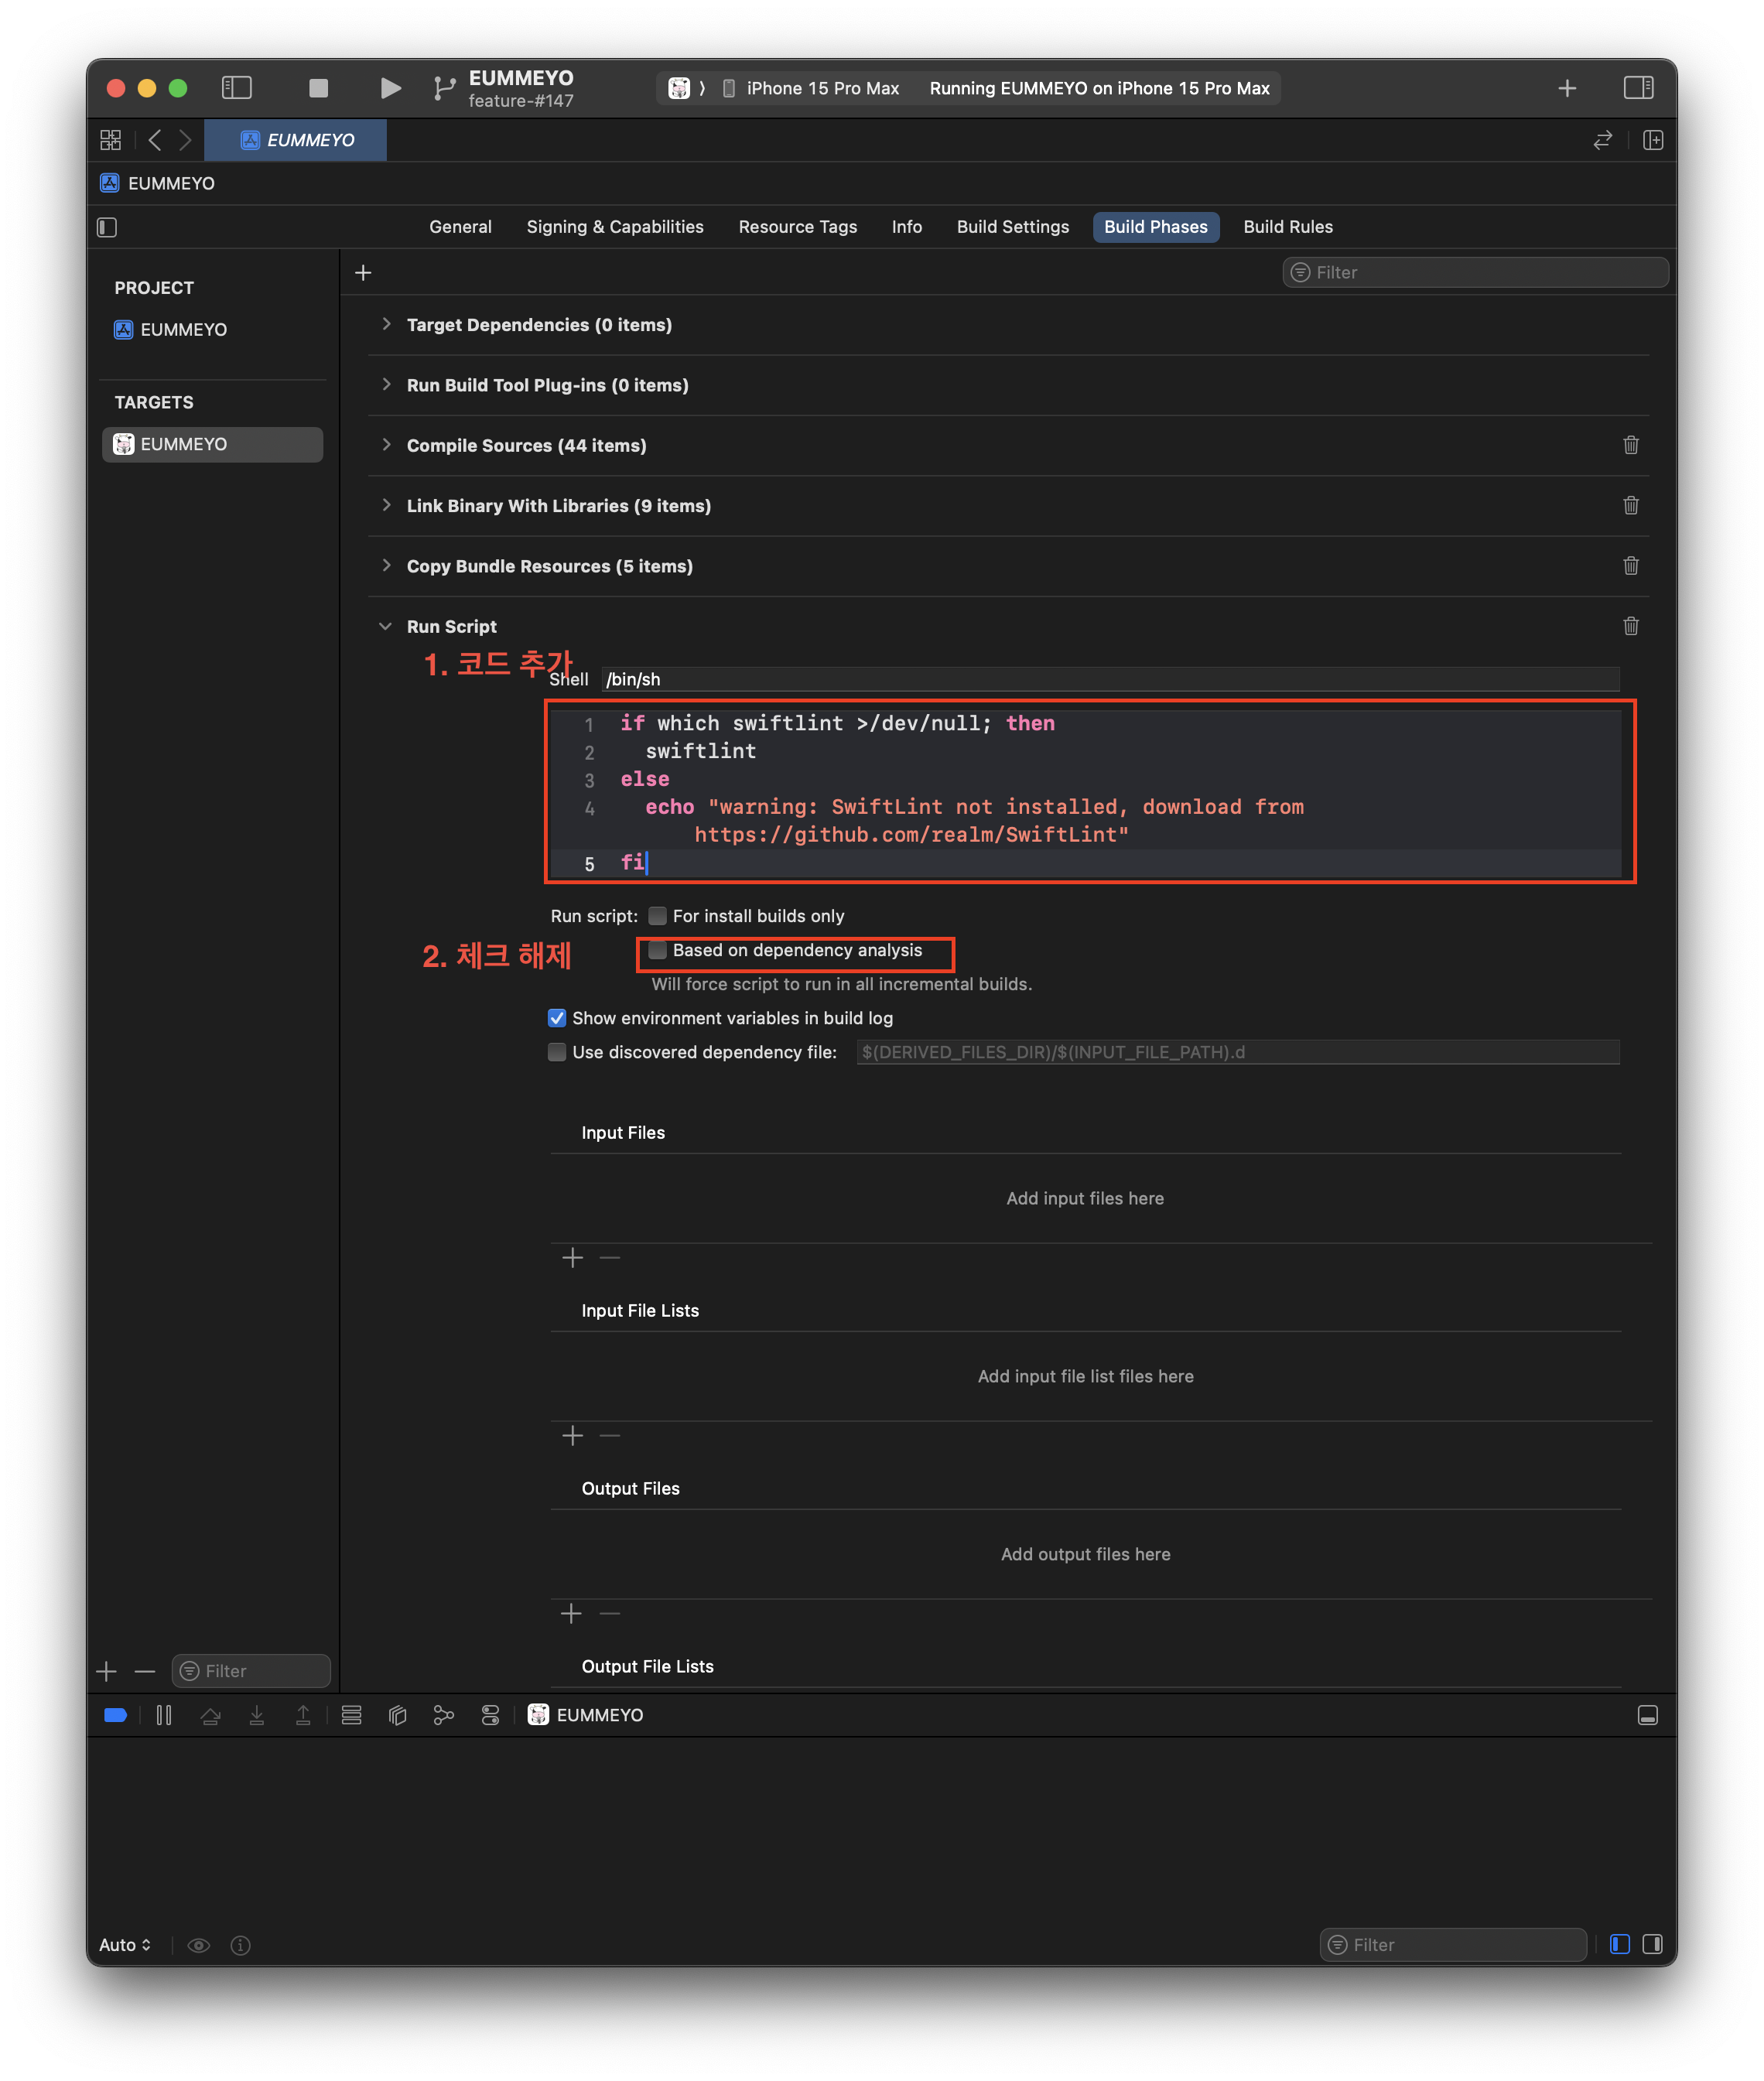
Task: Remove the selected target
Action: pyautogui.click(x=145, y=1670)
